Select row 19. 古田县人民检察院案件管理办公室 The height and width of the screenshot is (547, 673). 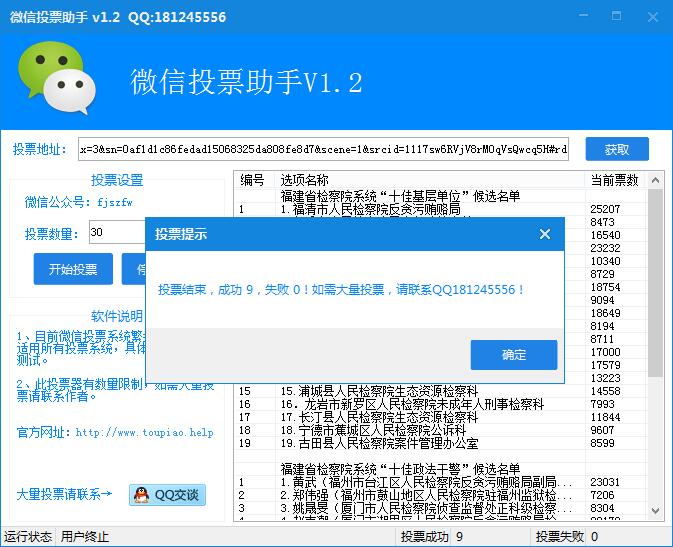pos(440,443)
